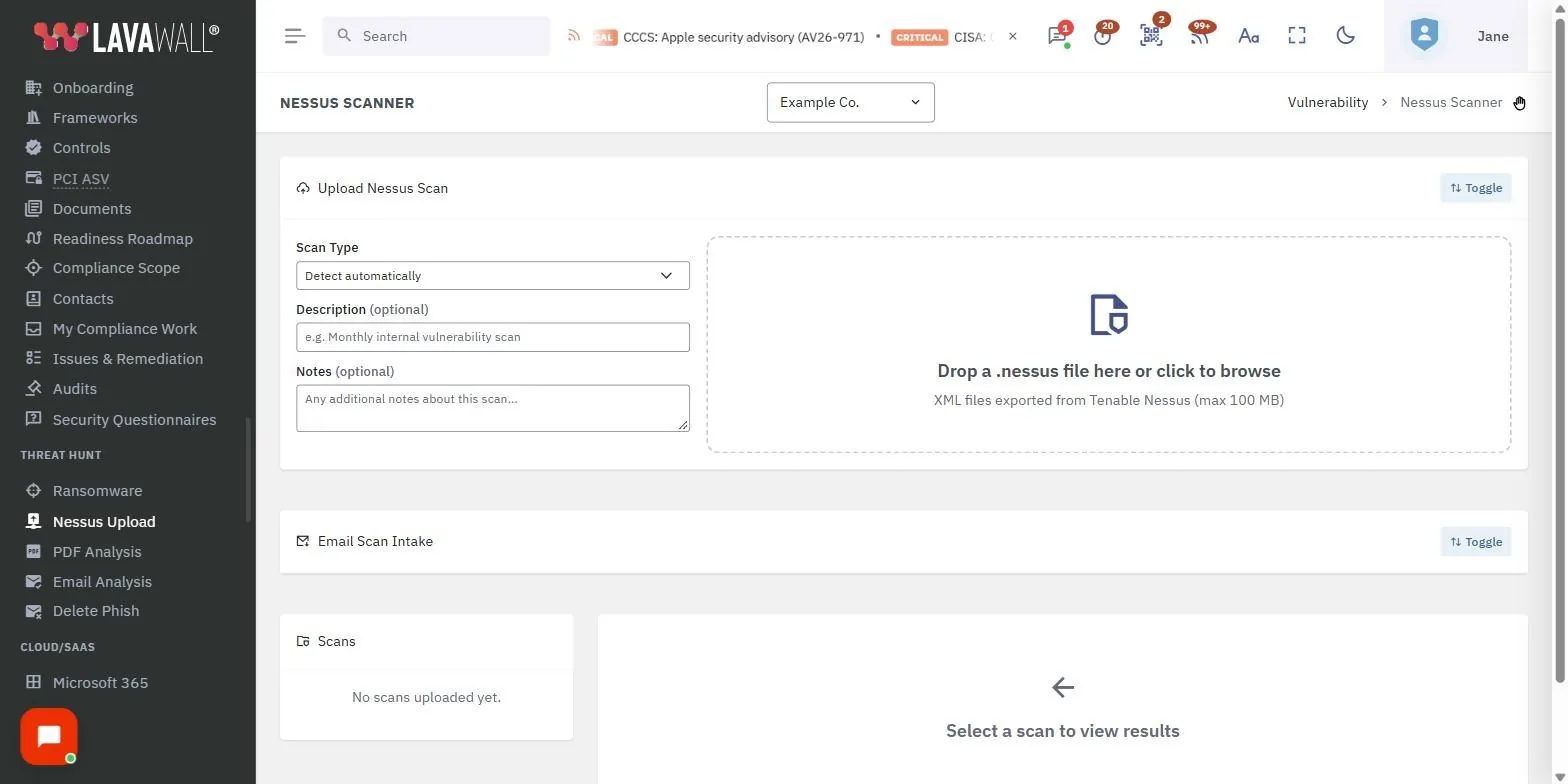Screen dimensions: 1568x784
Task: Open the Example Co. company dropdown
Action: (851, 102)
